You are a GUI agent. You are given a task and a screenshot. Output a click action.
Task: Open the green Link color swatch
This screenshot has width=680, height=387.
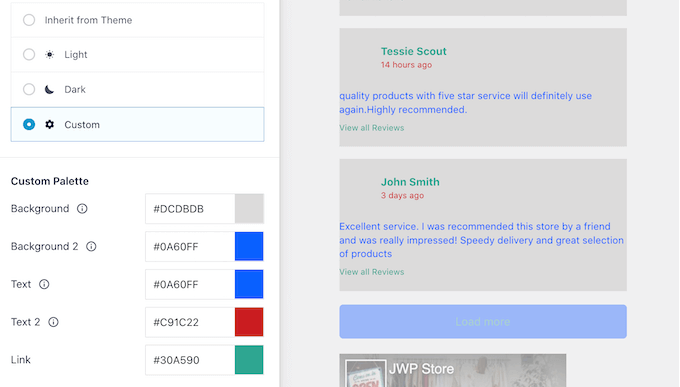pyautogui.click(x=249, y=360)
